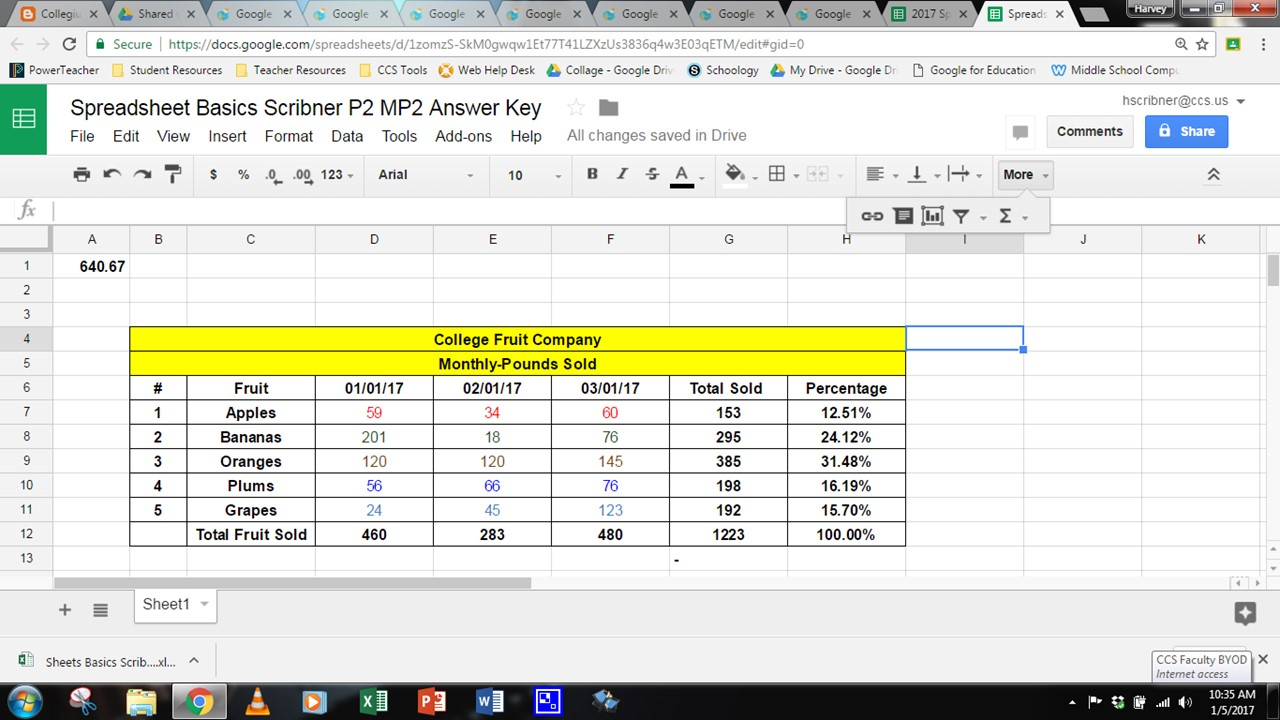
Task: Open the hscribner@ccs.us account menu
Action: click(1184, 101)
